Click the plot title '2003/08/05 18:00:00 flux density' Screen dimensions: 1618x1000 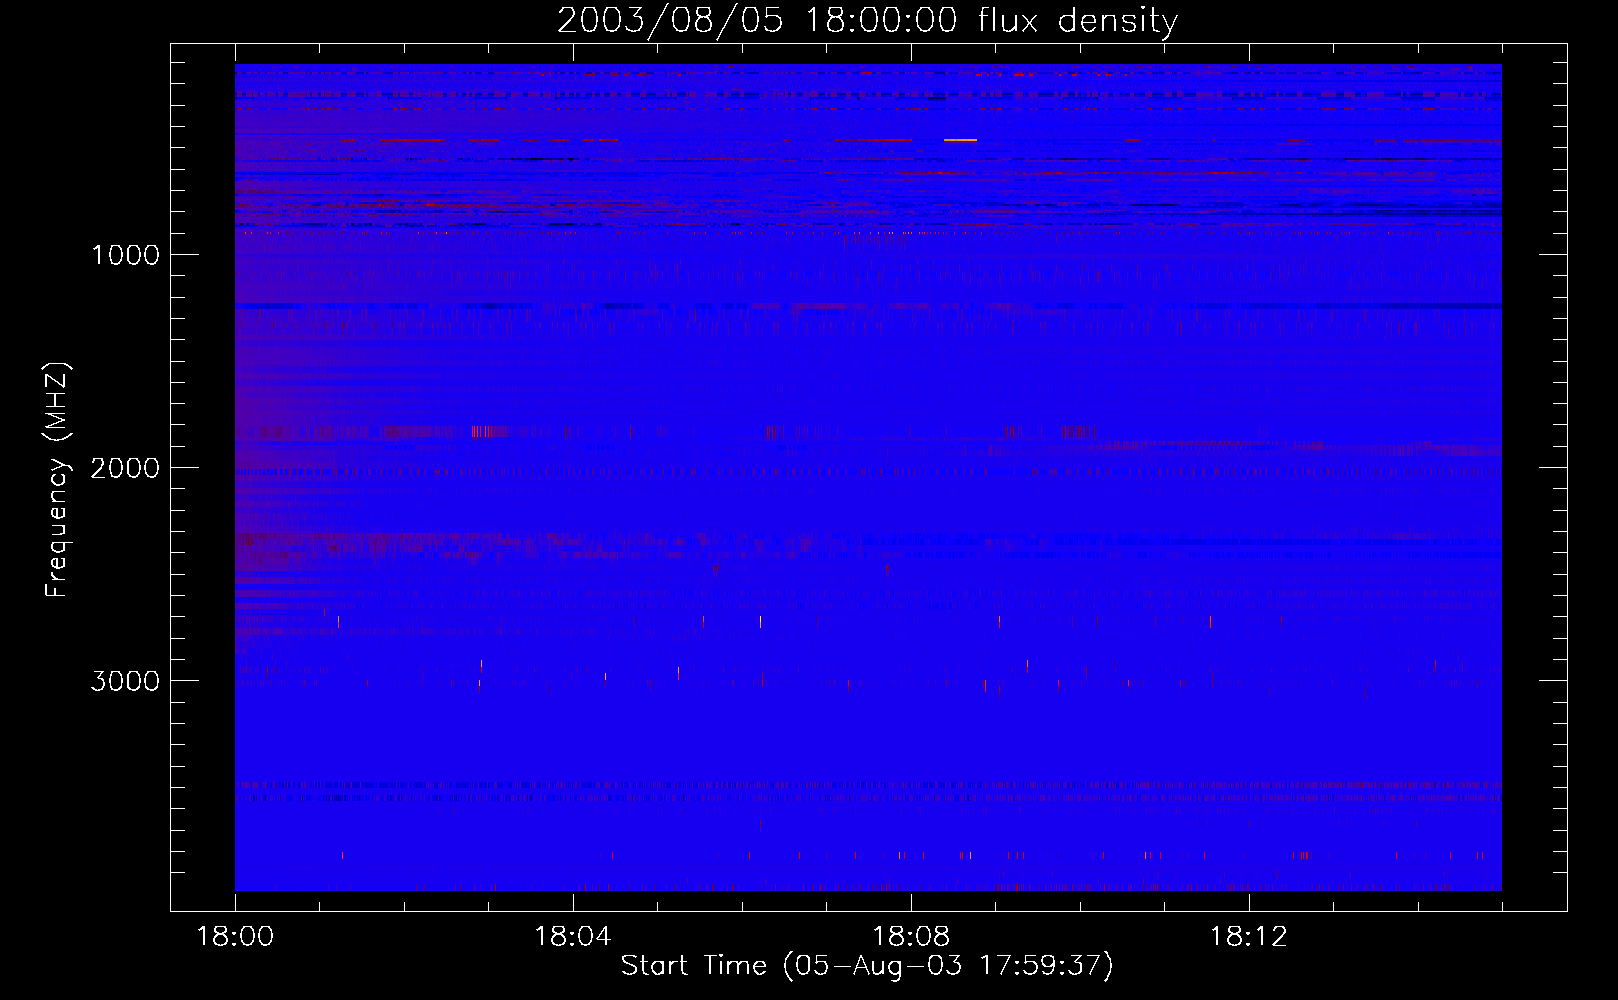(x=867, y=21)
